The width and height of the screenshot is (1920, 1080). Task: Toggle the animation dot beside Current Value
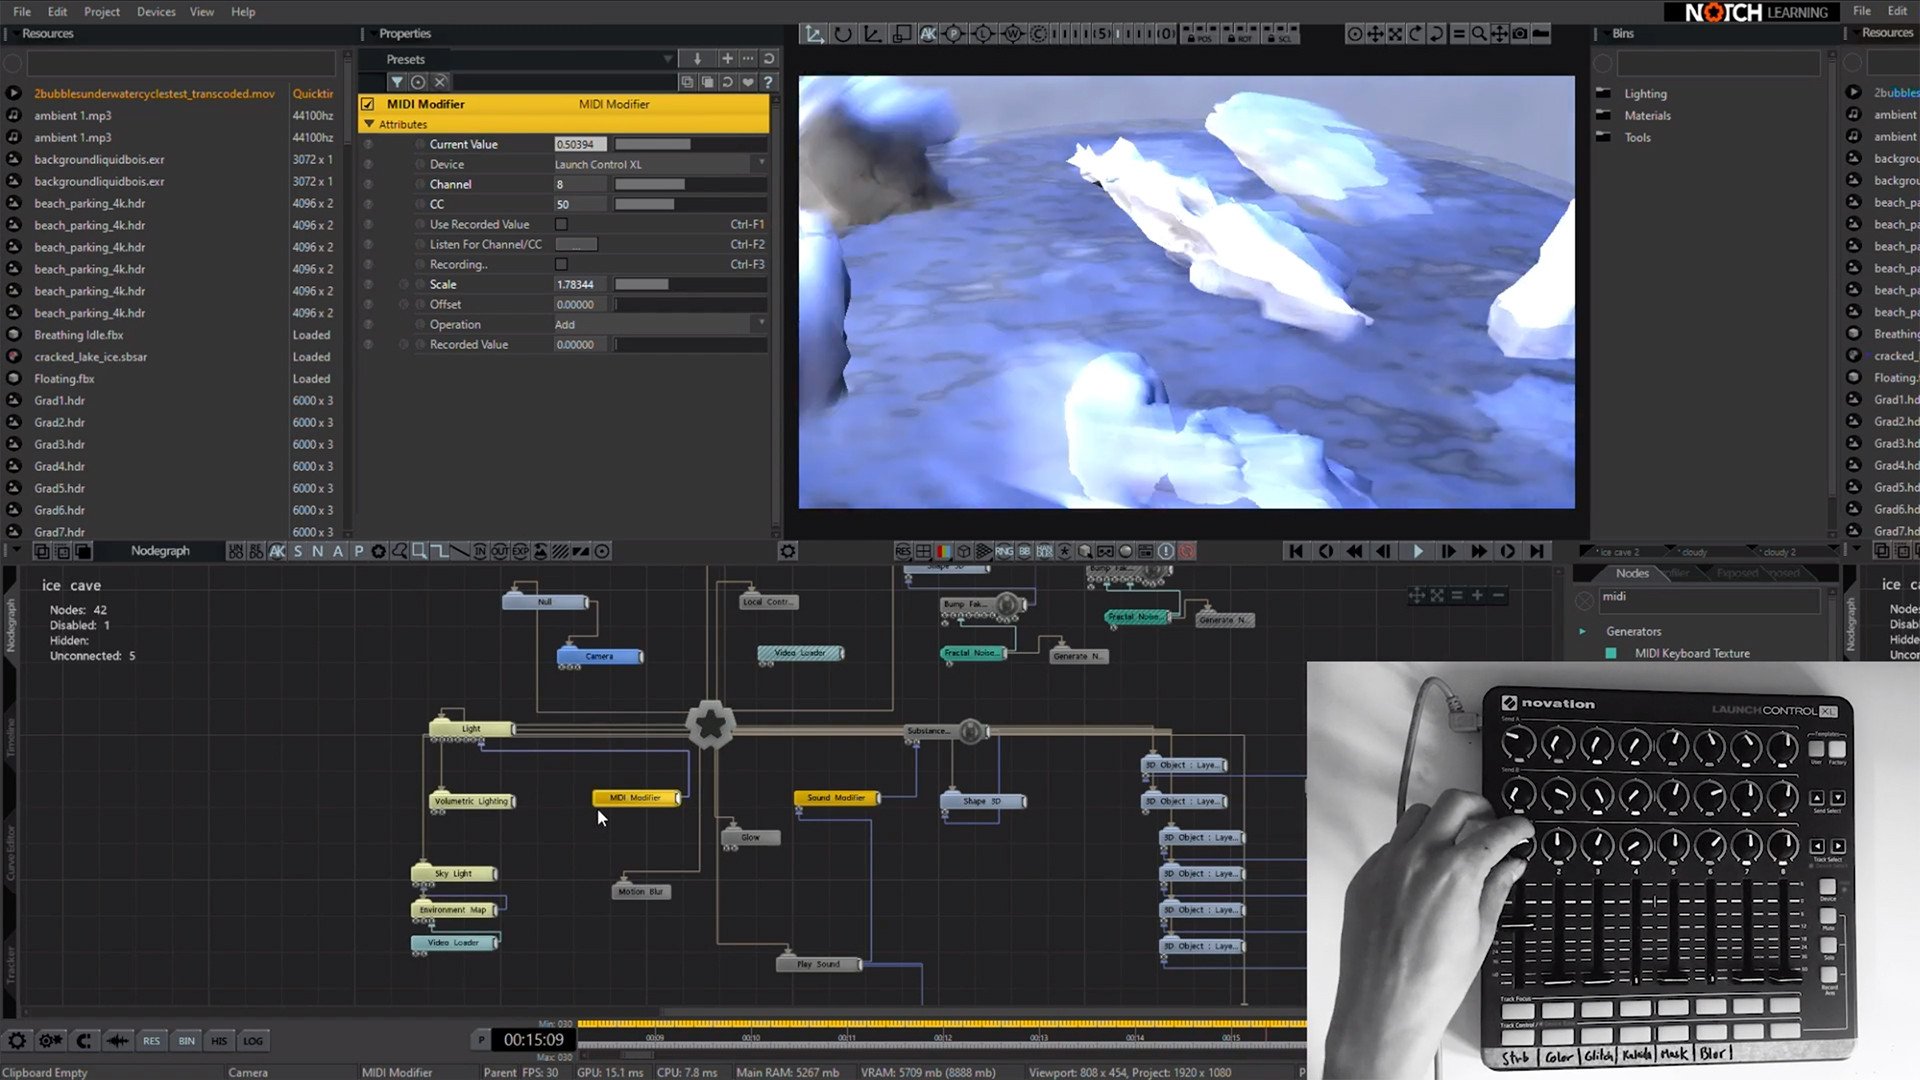click(420, 144)
